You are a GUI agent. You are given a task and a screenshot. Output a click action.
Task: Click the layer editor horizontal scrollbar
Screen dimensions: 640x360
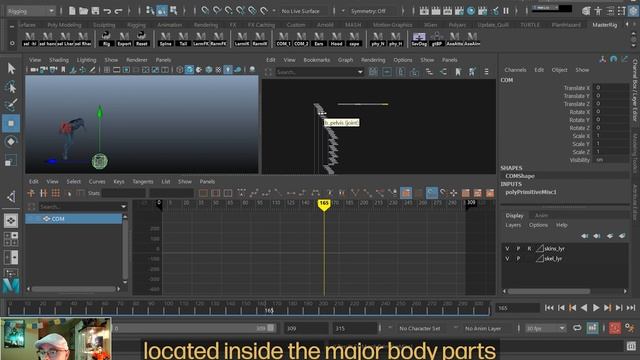tap(549, 291)
